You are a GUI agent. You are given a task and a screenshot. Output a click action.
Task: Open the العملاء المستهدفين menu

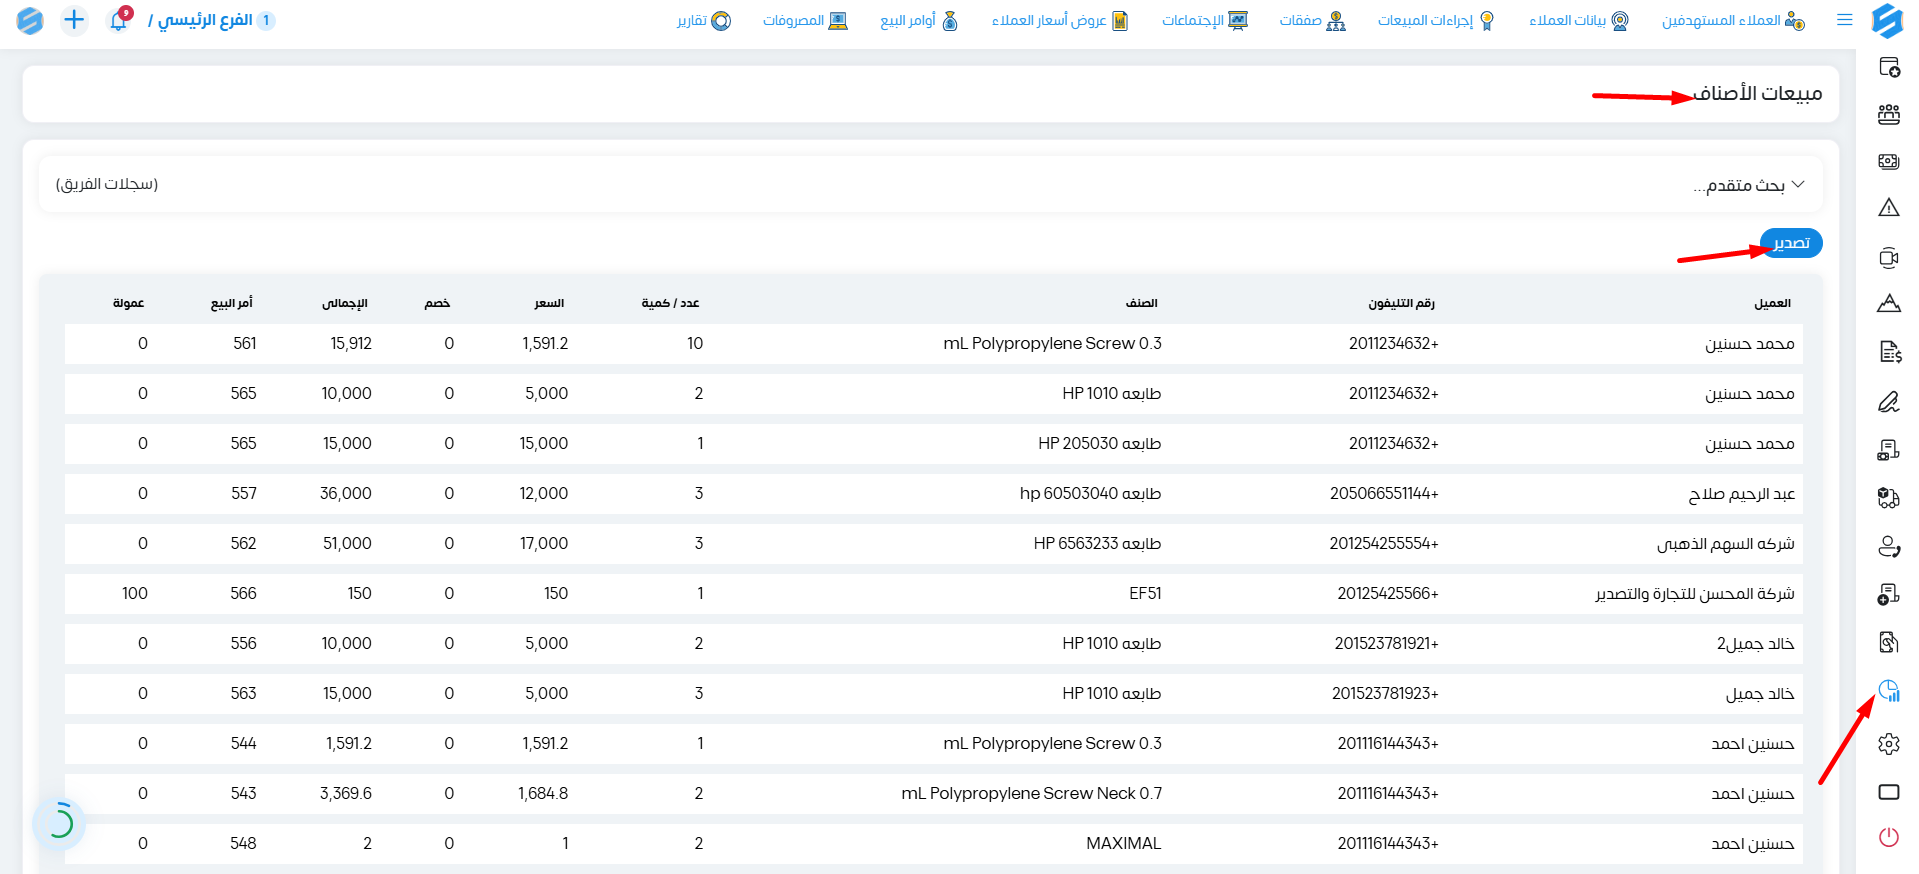(x=1733, y=20)
